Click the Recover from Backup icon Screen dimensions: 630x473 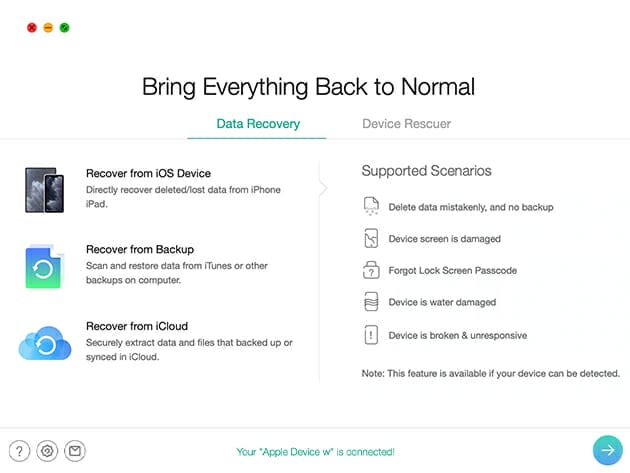click(44, 267)
